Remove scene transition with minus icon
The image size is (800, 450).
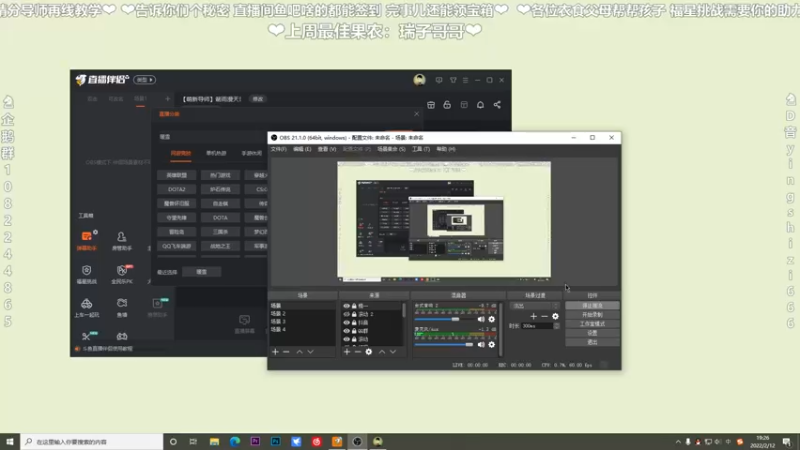(544, 316)
